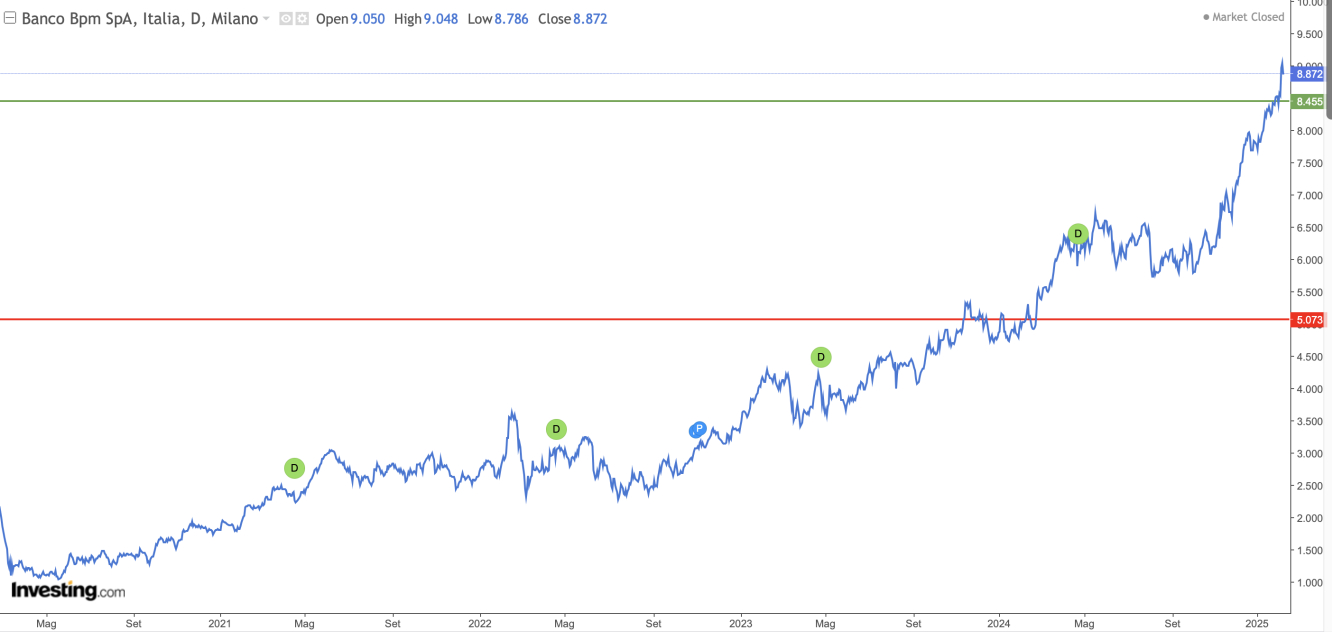Viewport: 1332px width, 632px height.
Task: Click the Banco Bpm SpA symbol title
Action: pos(139,19)
